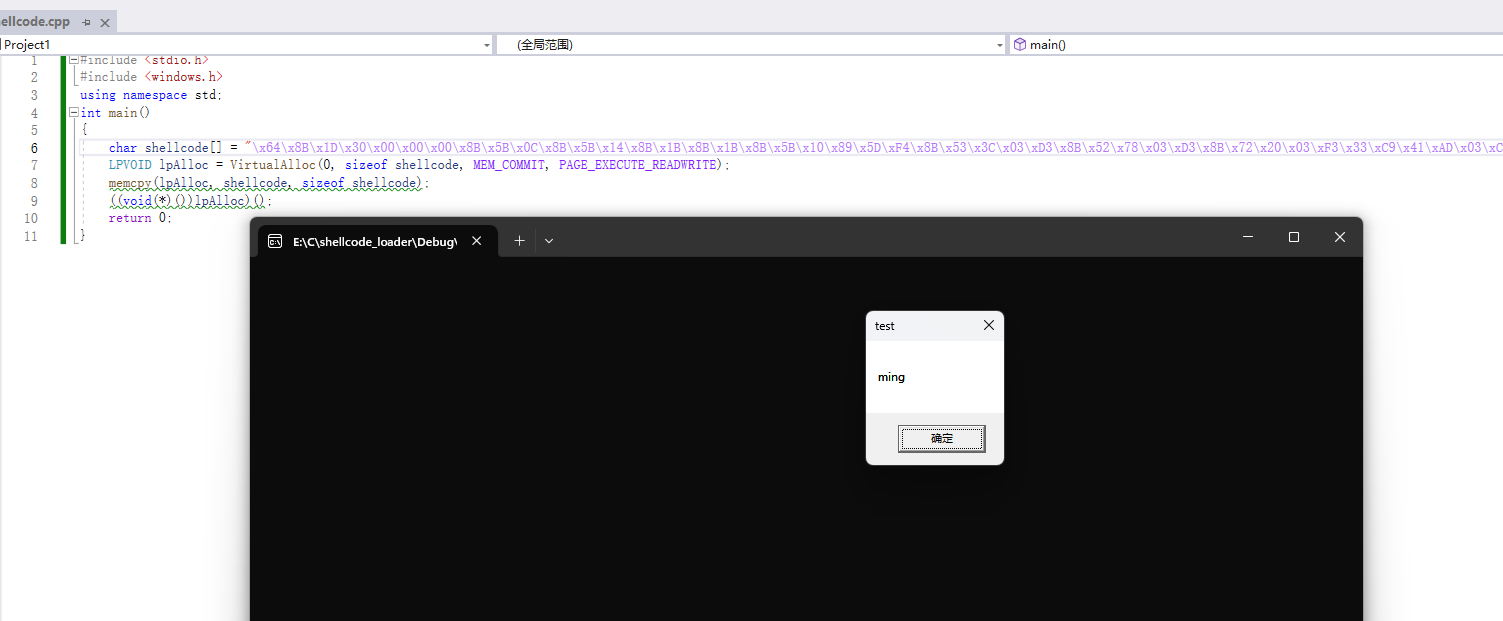Screen dimensions: 1503x621
Task: Click the X icon on the Debug terminal tab
Action: click(x=476, y=240)
